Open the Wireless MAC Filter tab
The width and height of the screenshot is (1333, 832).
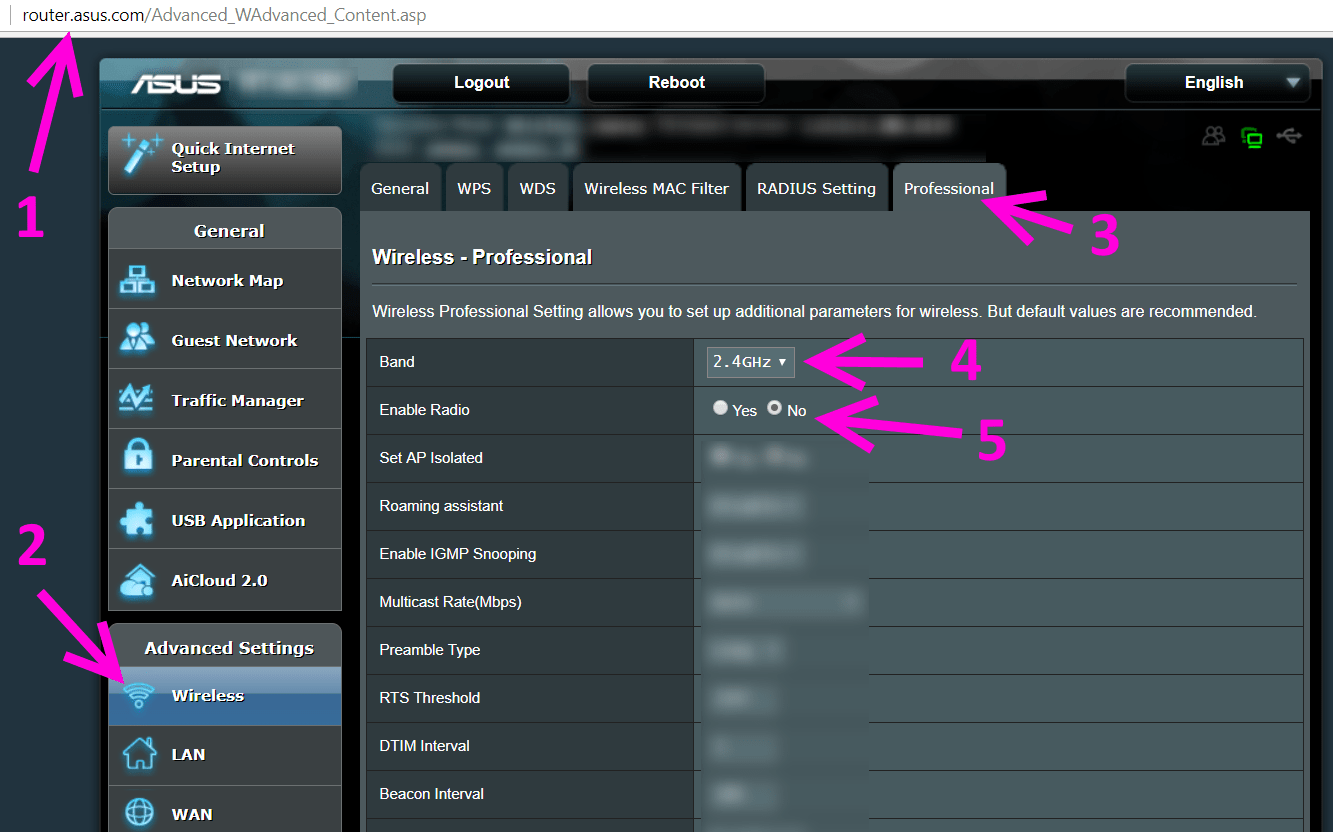(x=657, y=188)
